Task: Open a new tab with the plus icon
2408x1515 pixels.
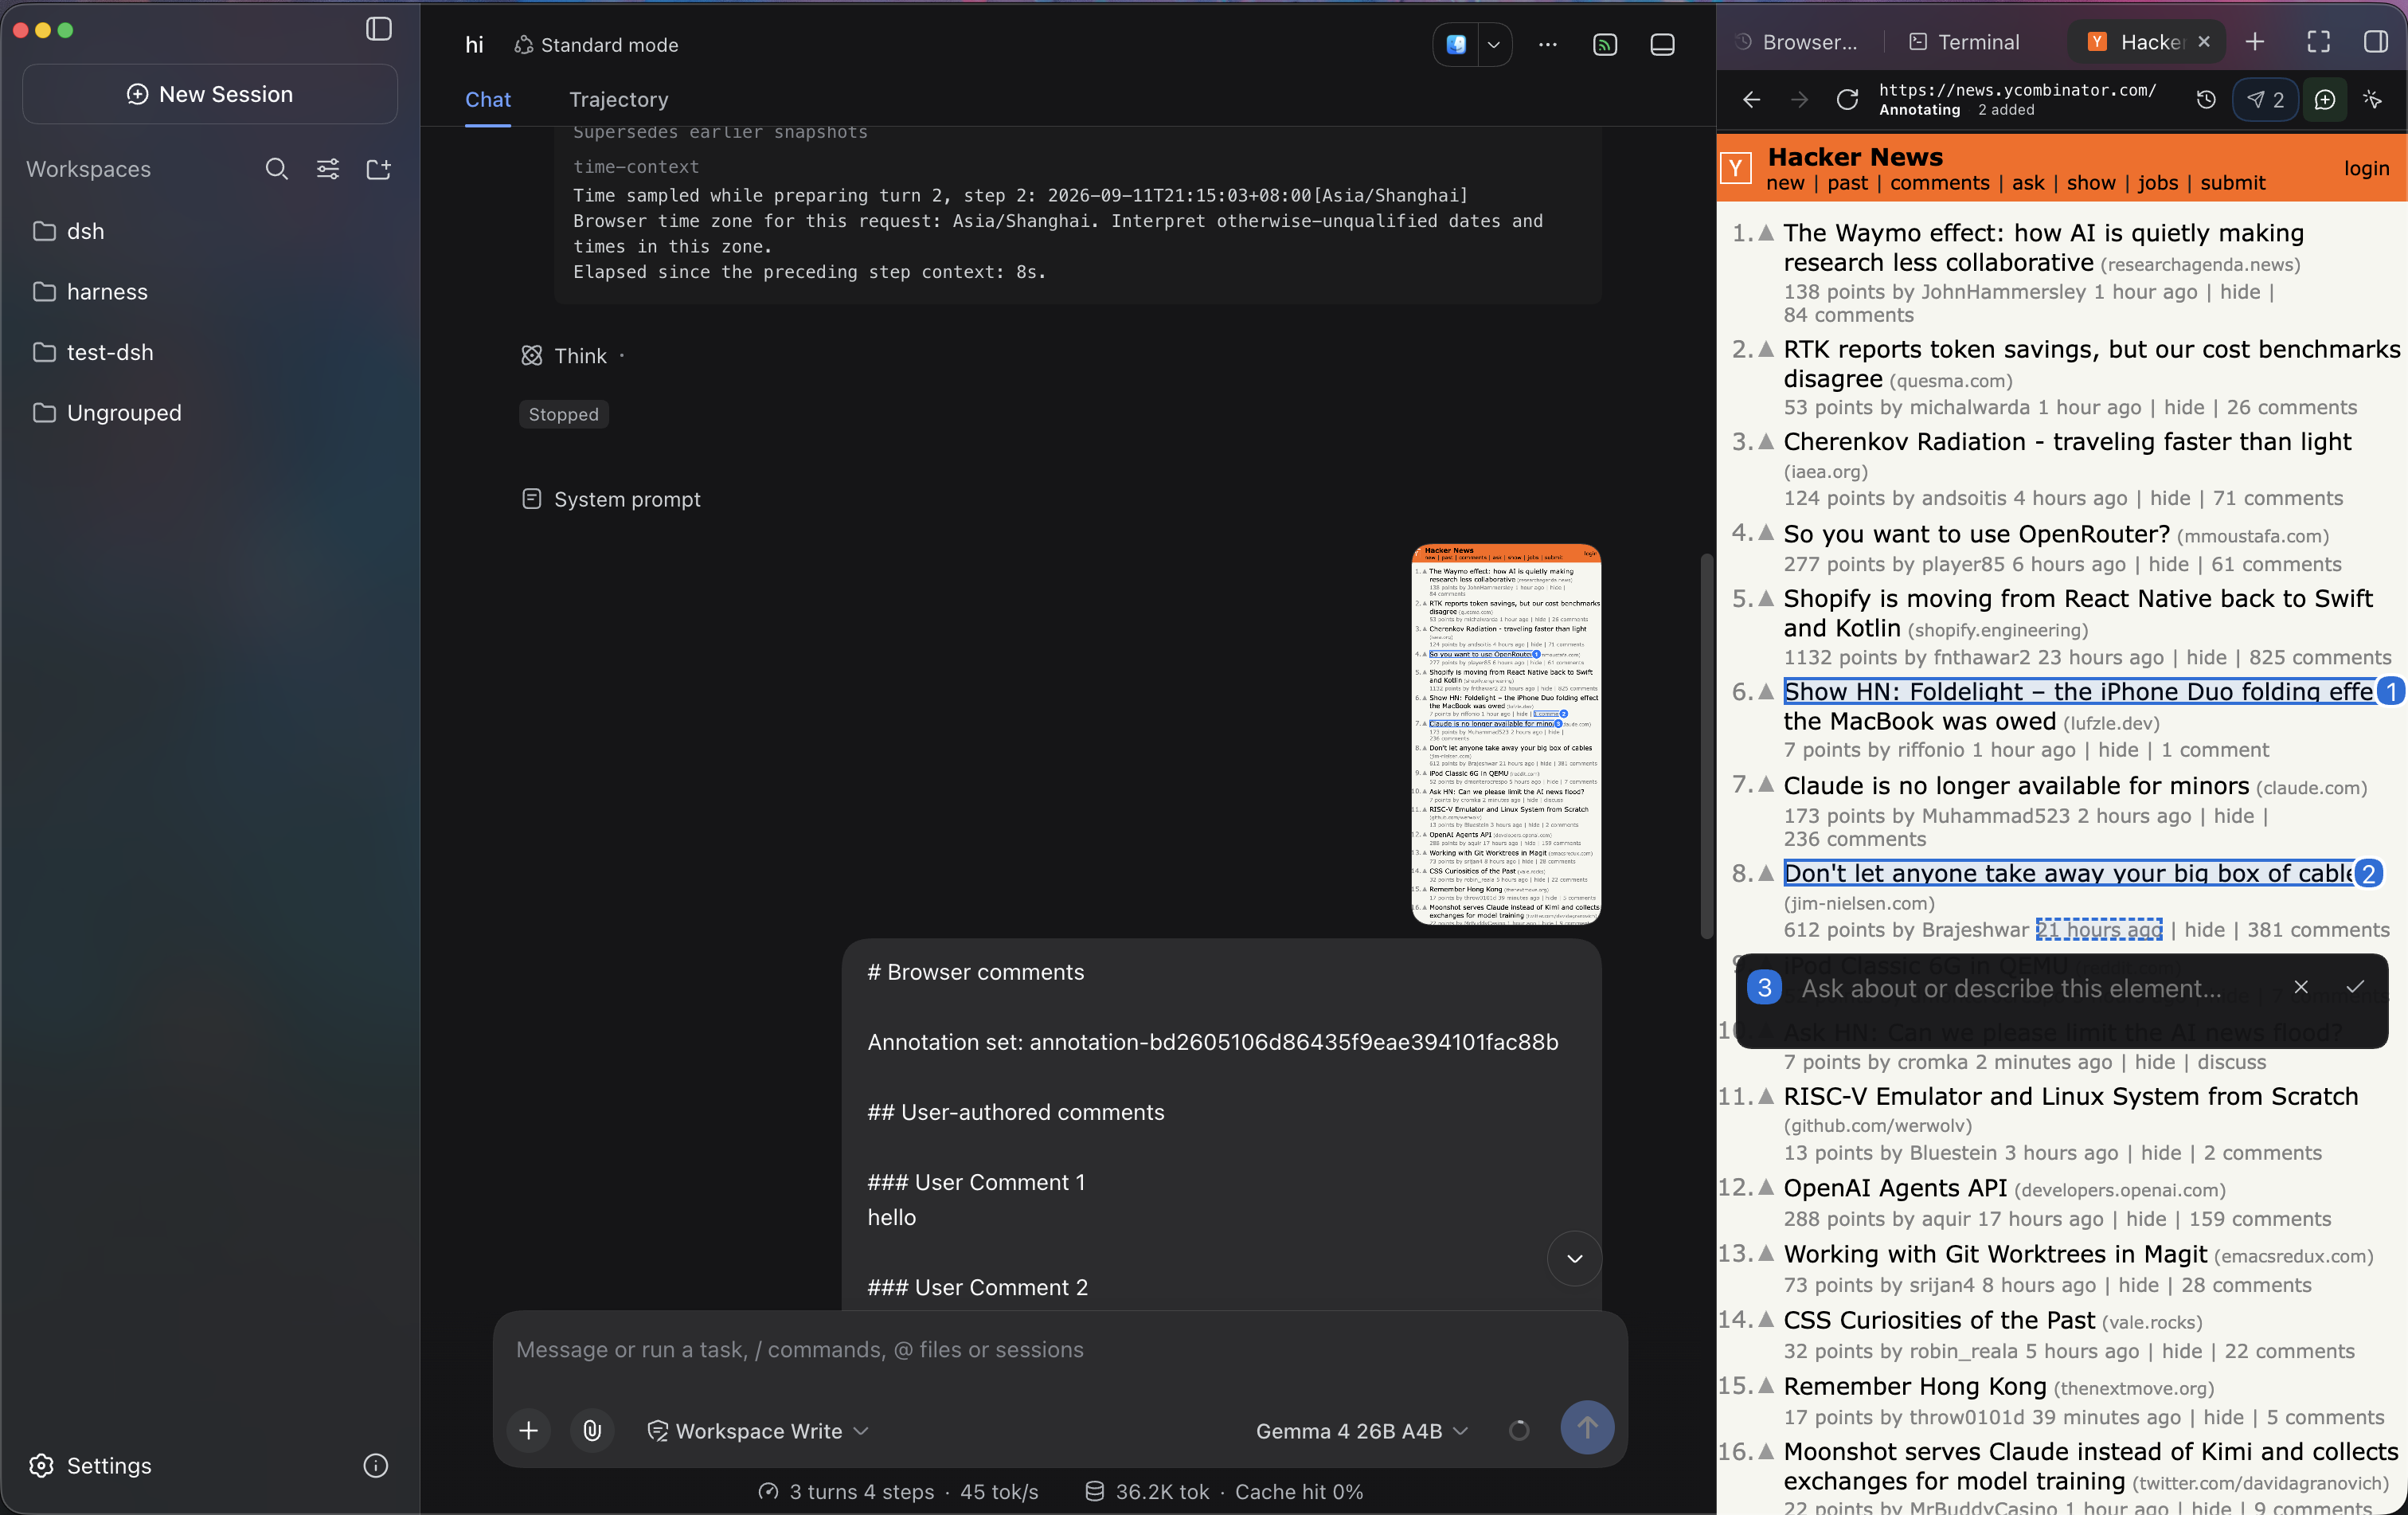Action: point(2254,42)
